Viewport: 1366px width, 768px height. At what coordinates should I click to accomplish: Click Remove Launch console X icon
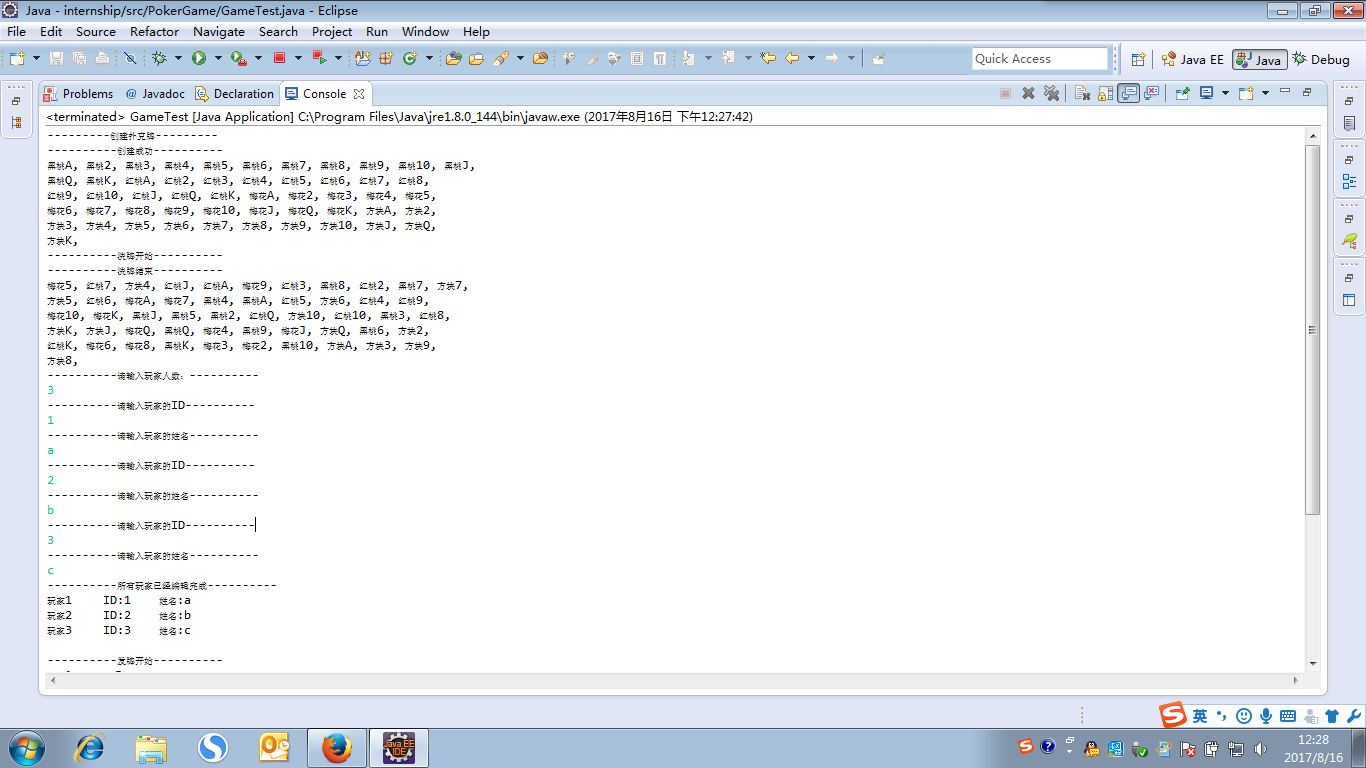pyautogui.click(x=1028, y=93)
